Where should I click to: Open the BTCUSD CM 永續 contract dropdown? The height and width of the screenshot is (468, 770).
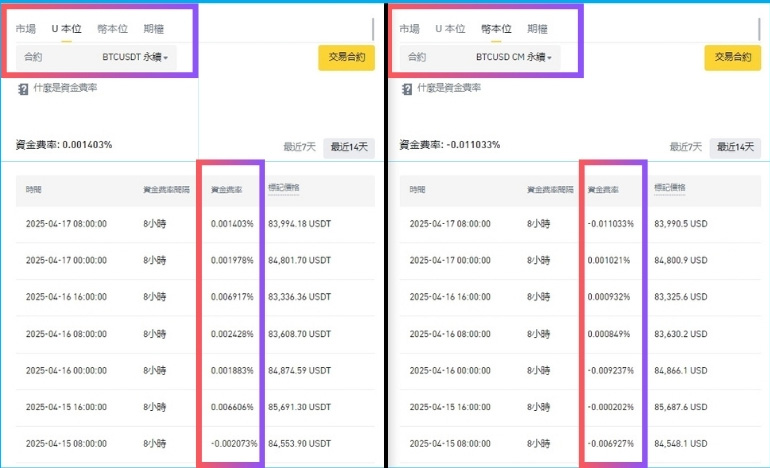pos(517,58)
